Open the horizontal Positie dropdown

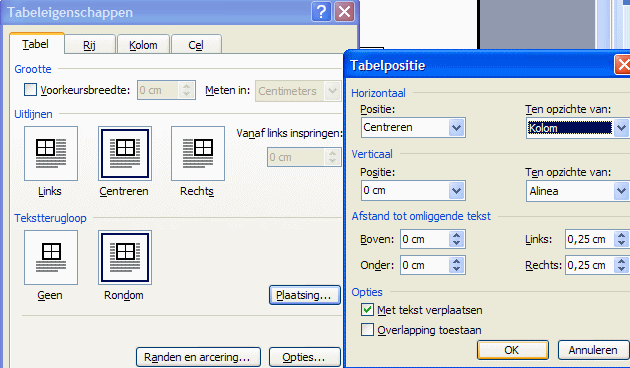(456, 128)
